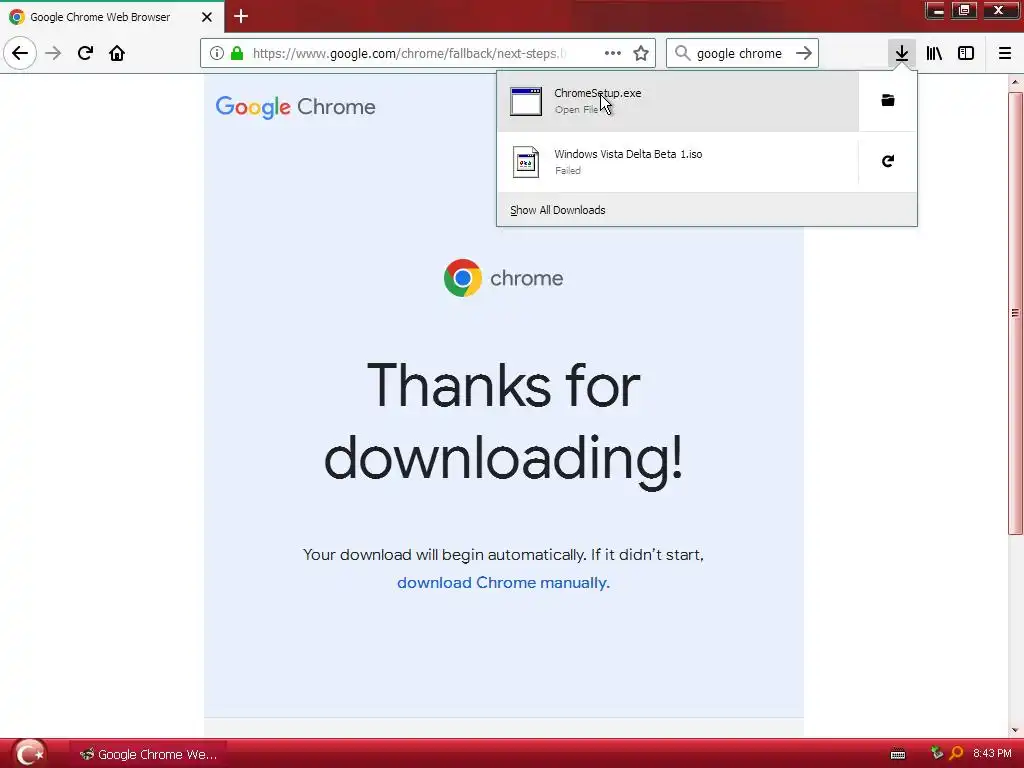Open the Library toolbar icon

934,53
